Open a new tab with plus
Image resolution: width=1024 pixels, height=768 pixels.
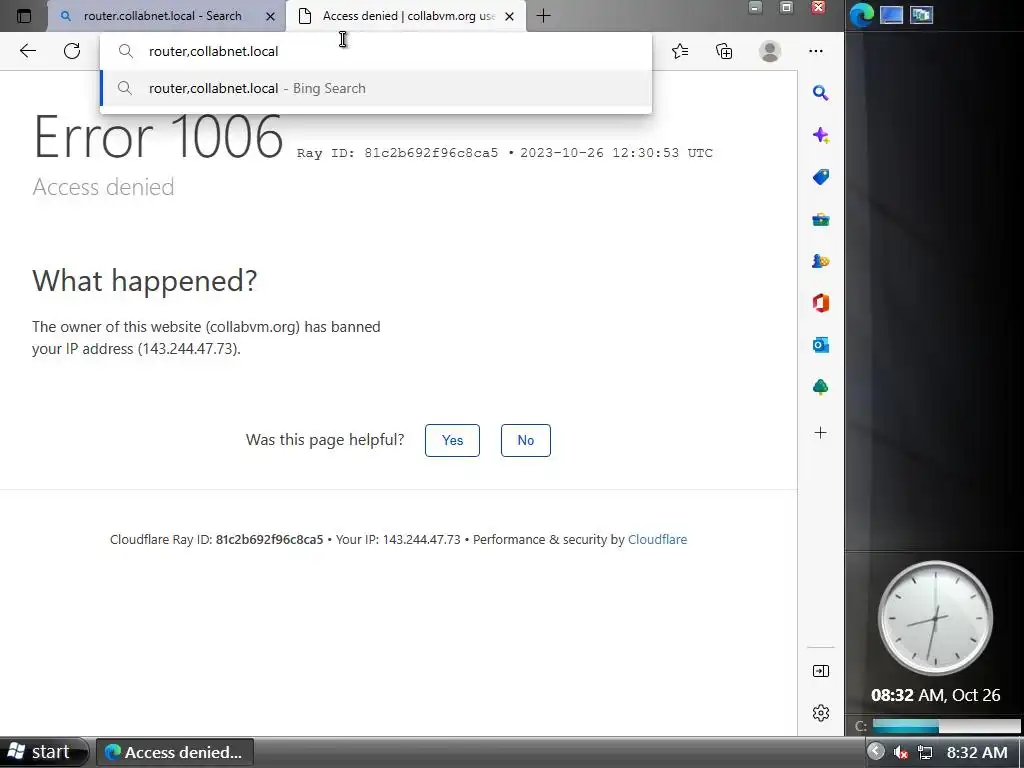coord(543,16)
